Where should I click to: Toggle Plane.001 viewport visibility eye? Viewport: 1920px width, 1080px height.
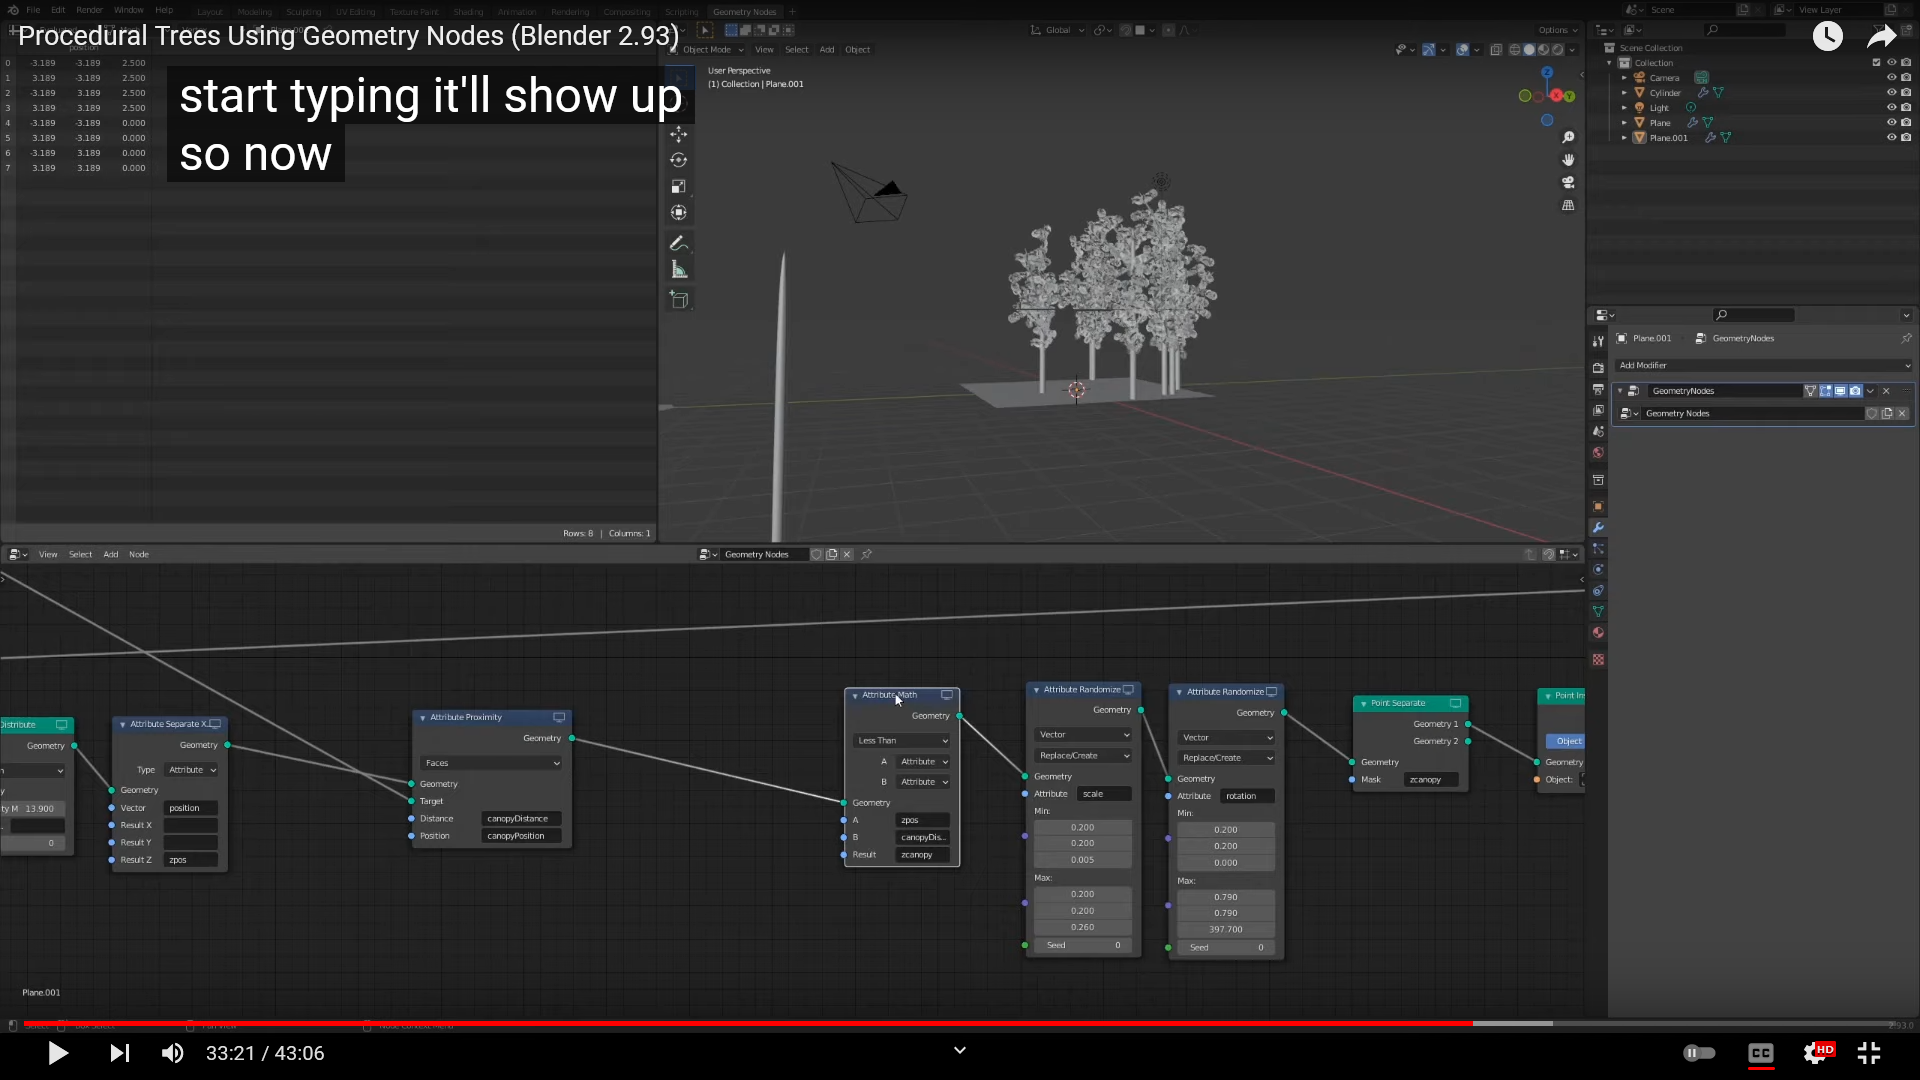1891,137
